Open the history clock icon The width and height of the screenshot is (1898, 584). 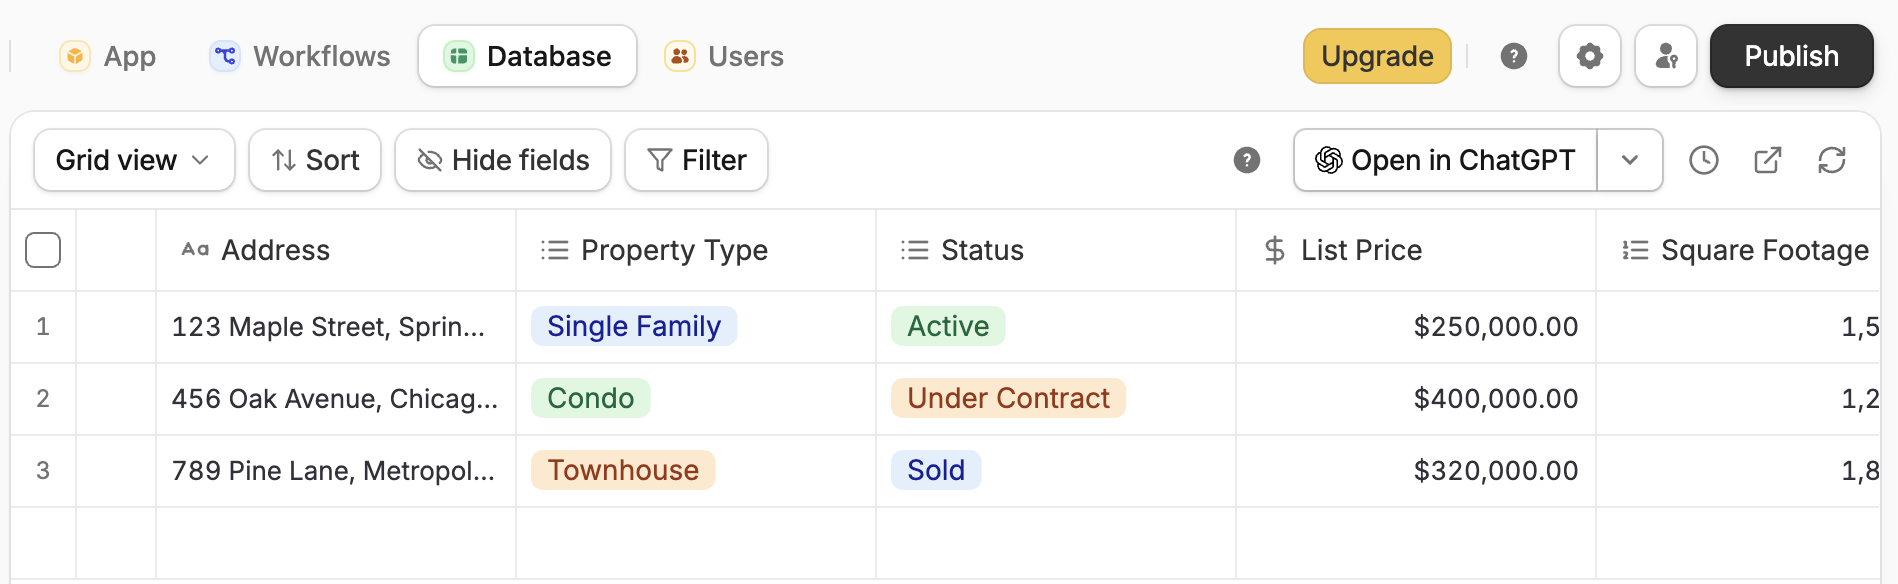click(x=1704, y=160)
